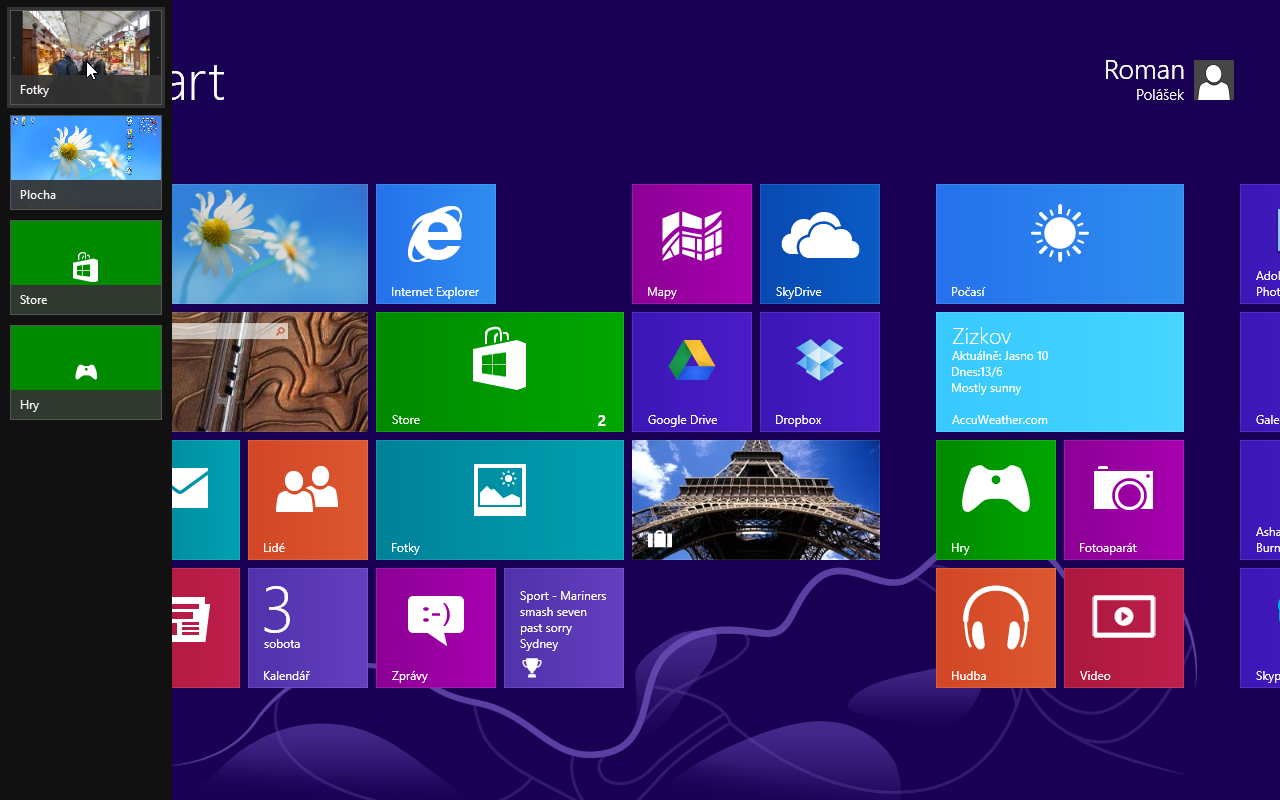This screenshot has width=1280, height=800.
Task: Click store update count badge 2
Action: point(602,421)
